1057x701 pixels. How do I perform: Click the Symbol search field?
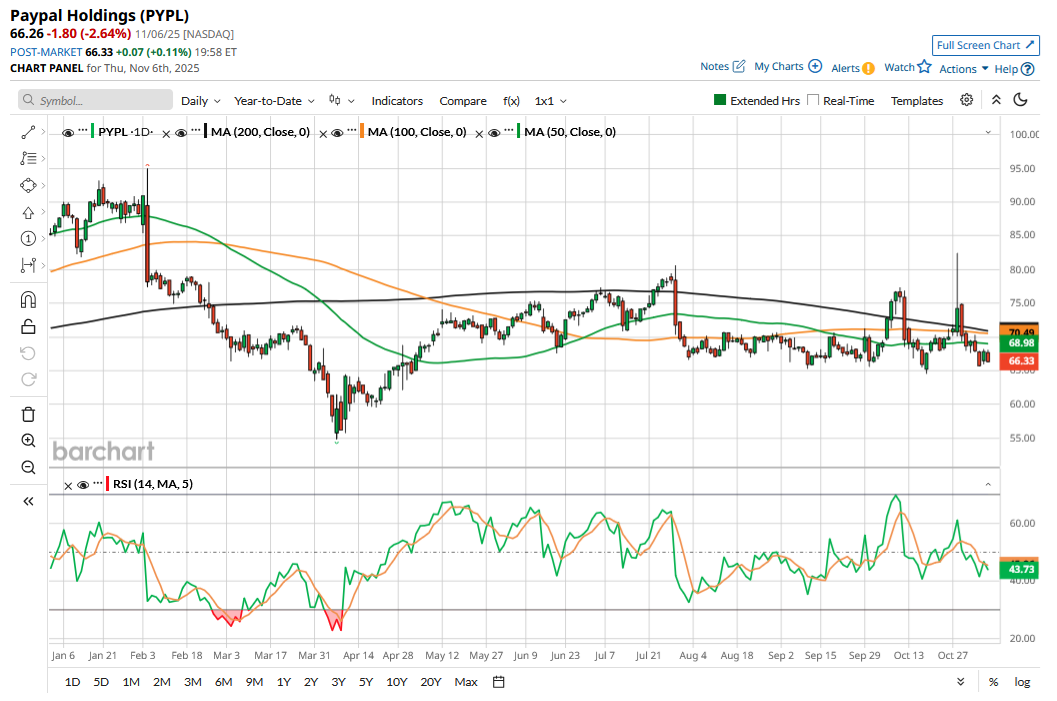[x=96, y=101]
